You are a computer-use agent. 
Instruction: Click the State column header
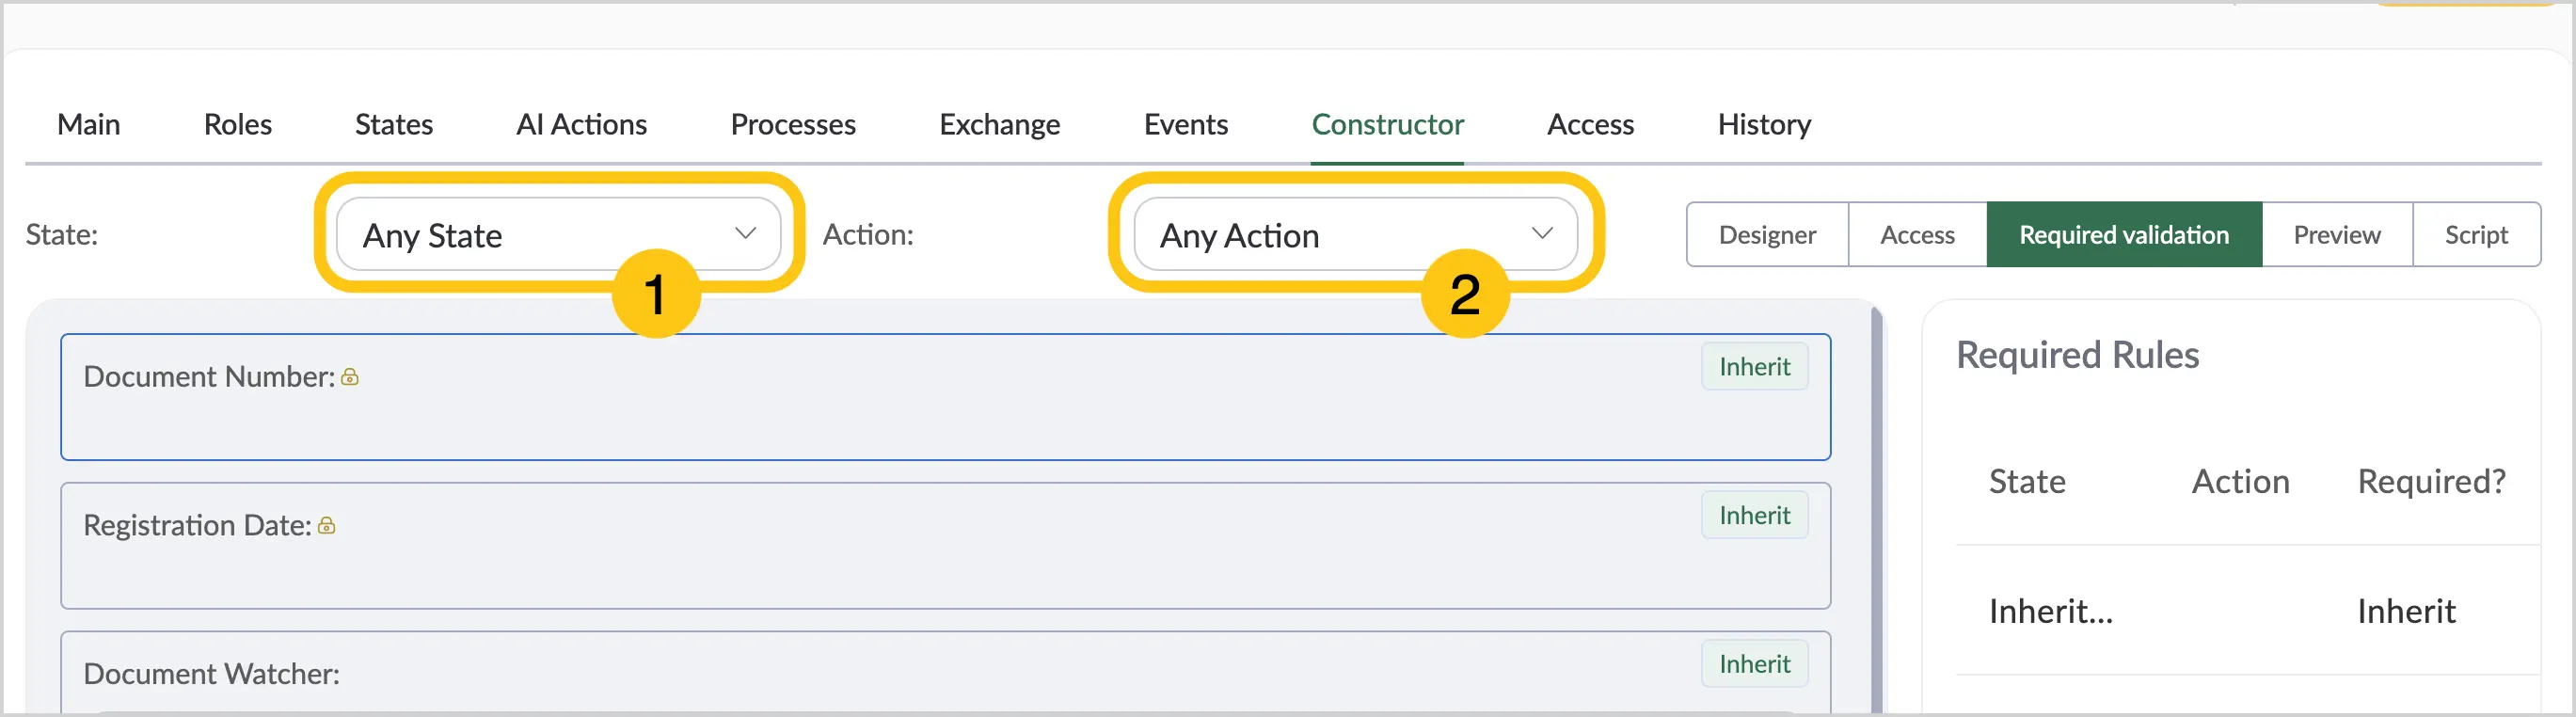pos(2027,482)
